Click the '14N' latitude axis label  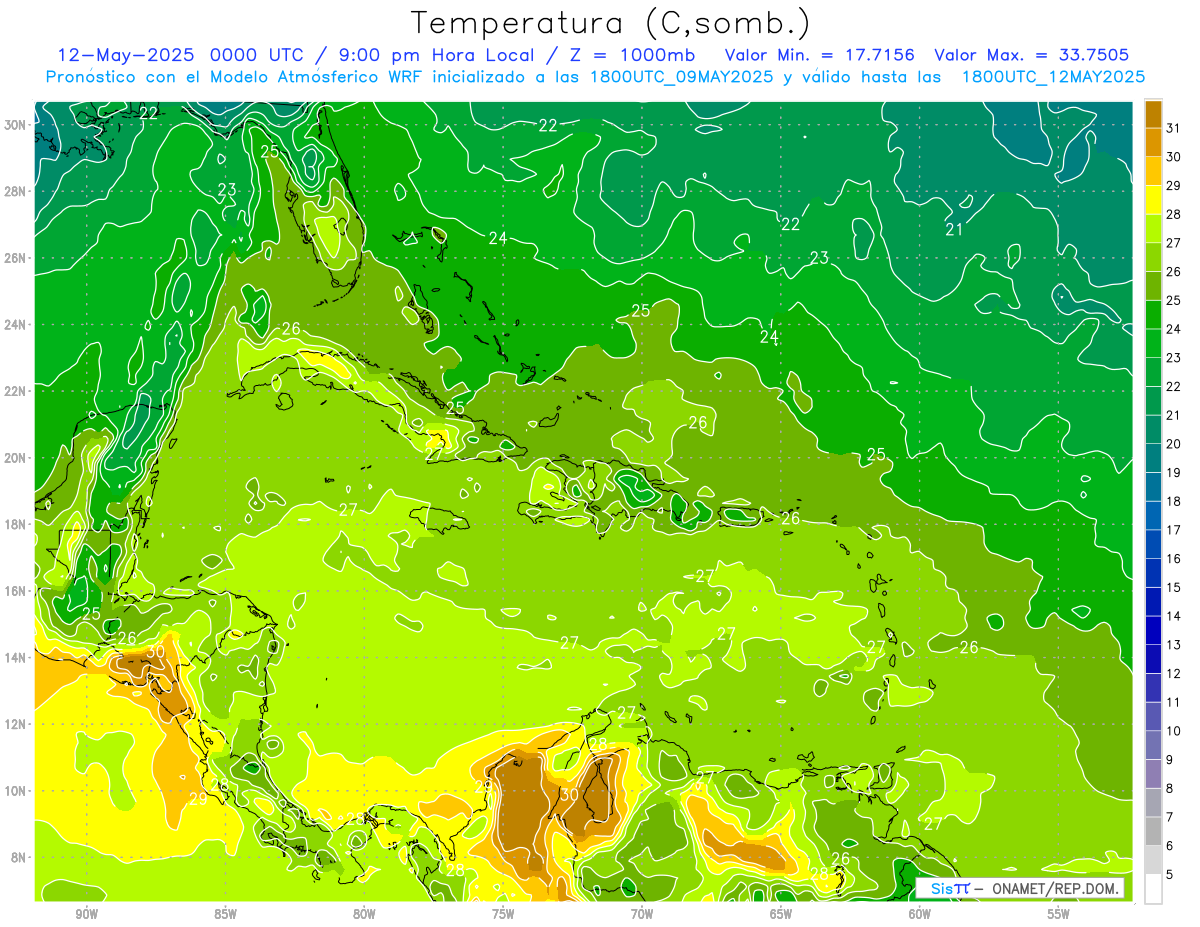pyautogui.click(x=16, y=657)
